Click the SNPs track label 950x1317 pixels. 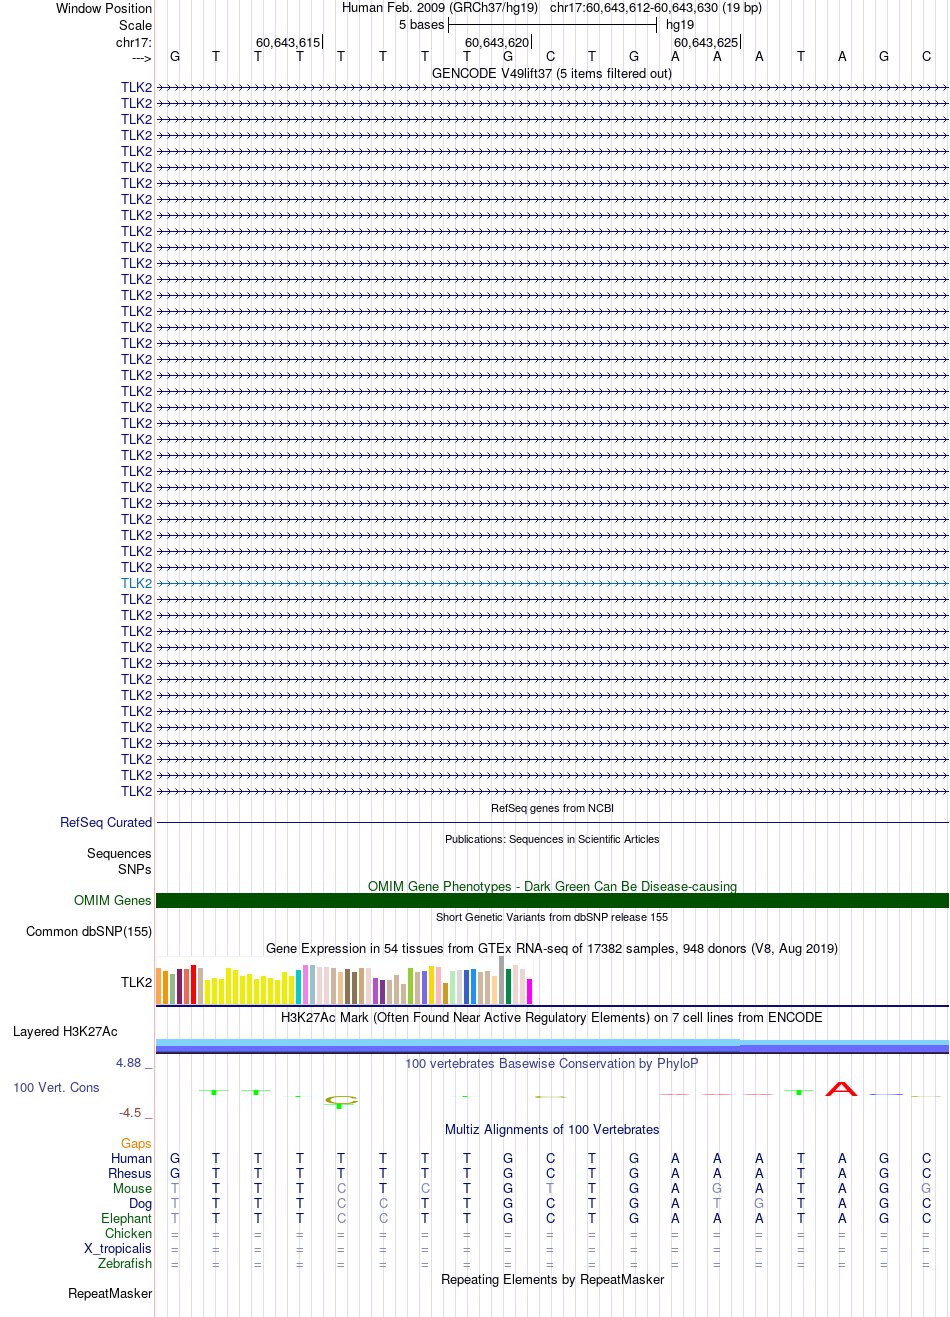tap(135, 869)
